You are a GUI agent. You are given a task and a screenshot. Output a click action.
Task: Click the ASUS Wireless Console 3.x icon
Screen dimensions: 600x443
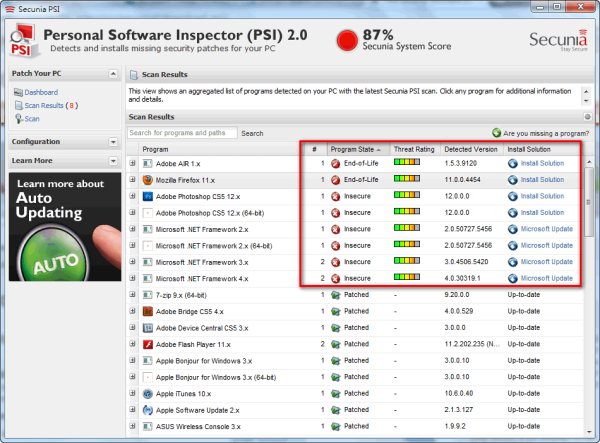pos(147,426)
